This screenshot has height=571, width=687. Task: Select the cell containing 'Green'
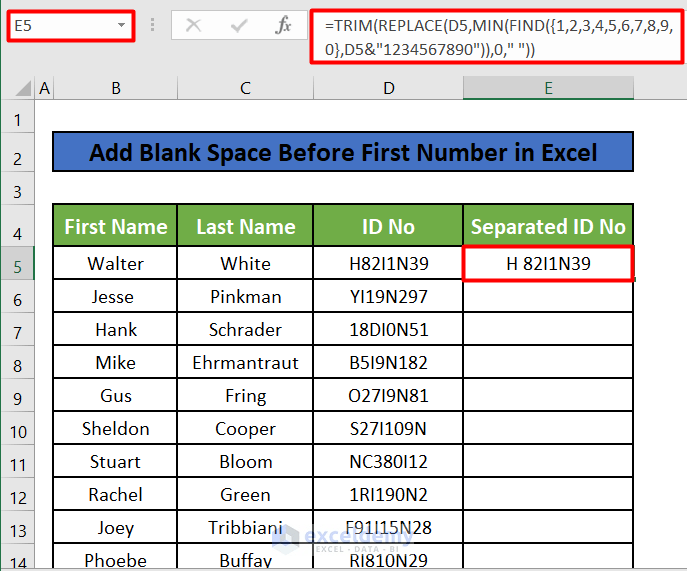(x=245, y=494)
